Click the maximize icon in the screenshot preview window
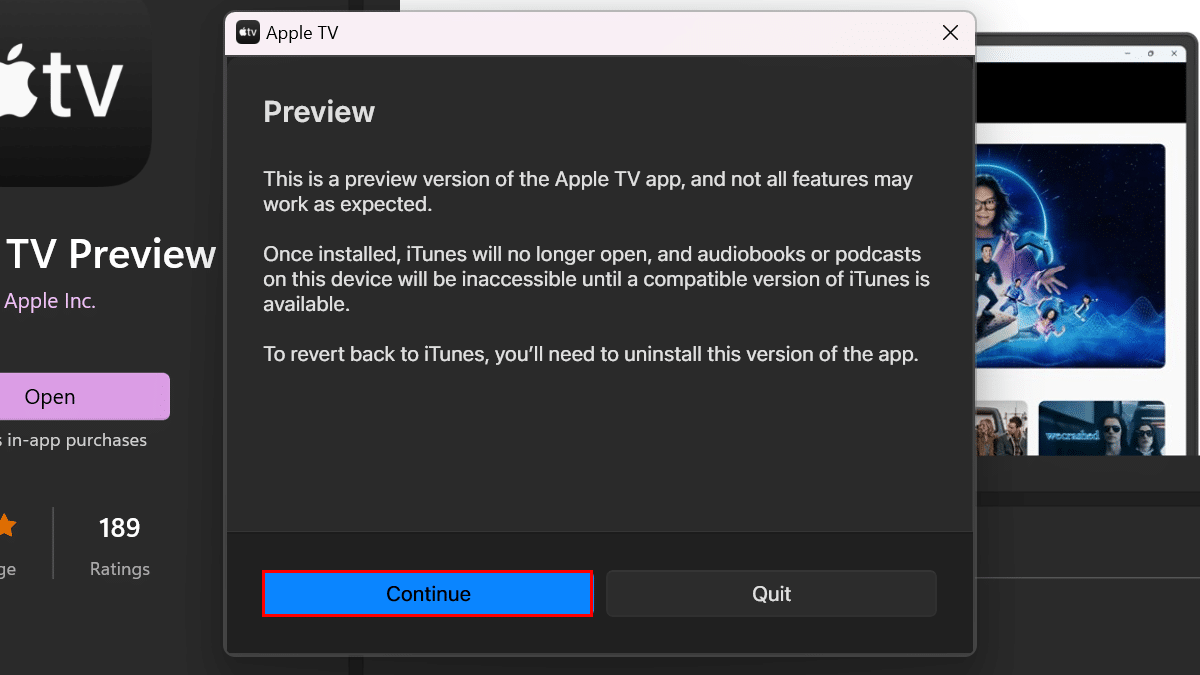Viewport: 1200px width, 675px height. pyautogui.click(x=1150, y=53)
